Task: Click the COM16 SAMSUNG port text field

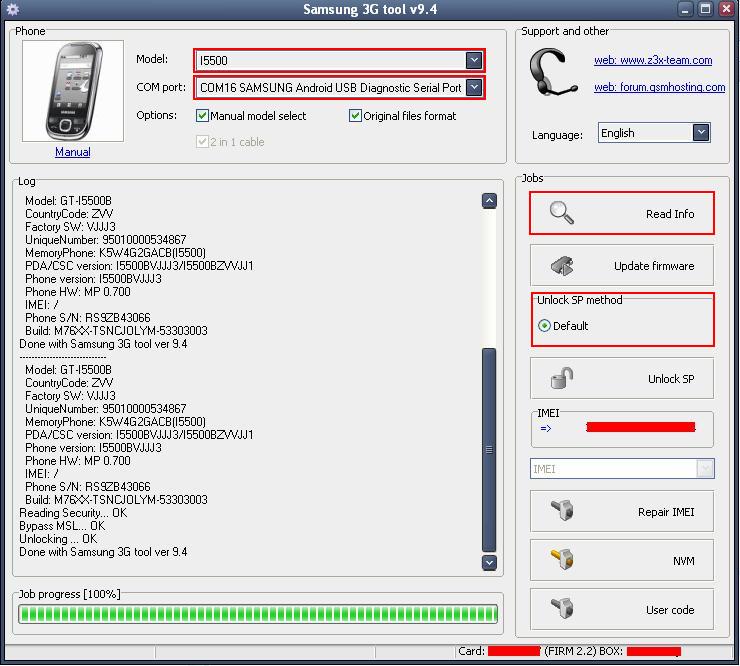Action: coord(331,87)
